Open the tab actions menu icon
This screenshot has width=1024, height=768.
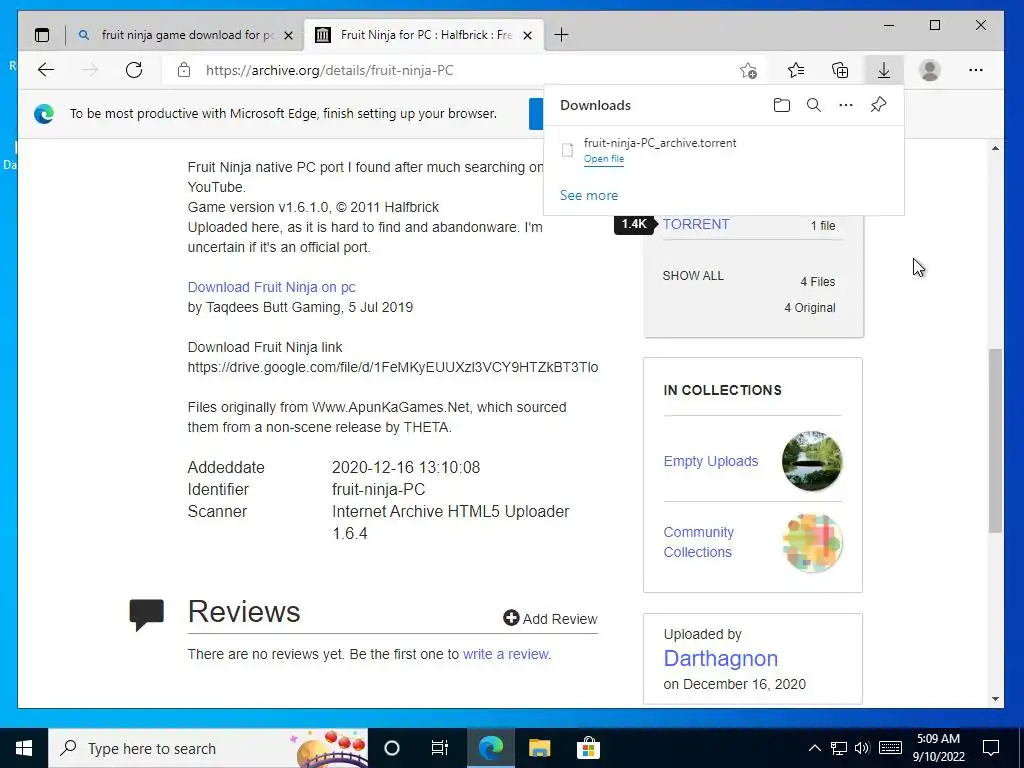point(42,35)
